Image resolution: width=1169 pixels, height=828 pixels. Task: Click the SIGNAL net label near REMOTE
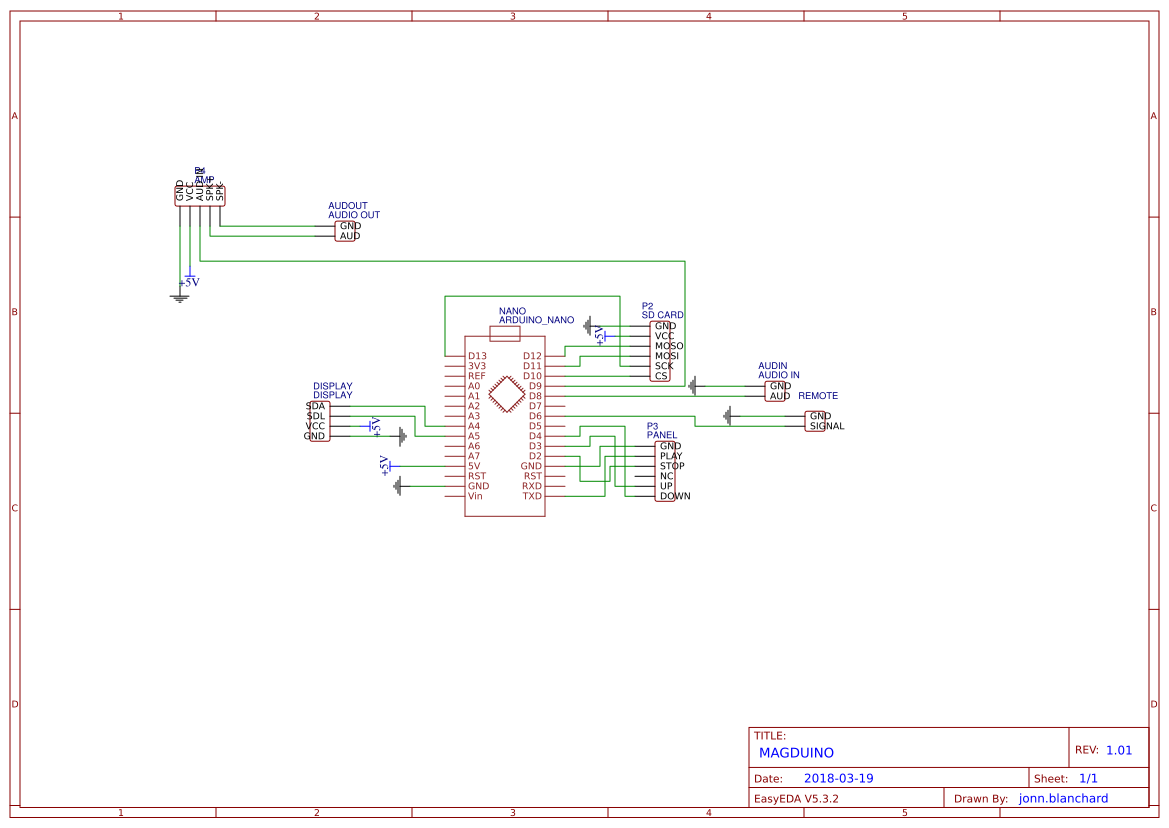pos(827,424)
